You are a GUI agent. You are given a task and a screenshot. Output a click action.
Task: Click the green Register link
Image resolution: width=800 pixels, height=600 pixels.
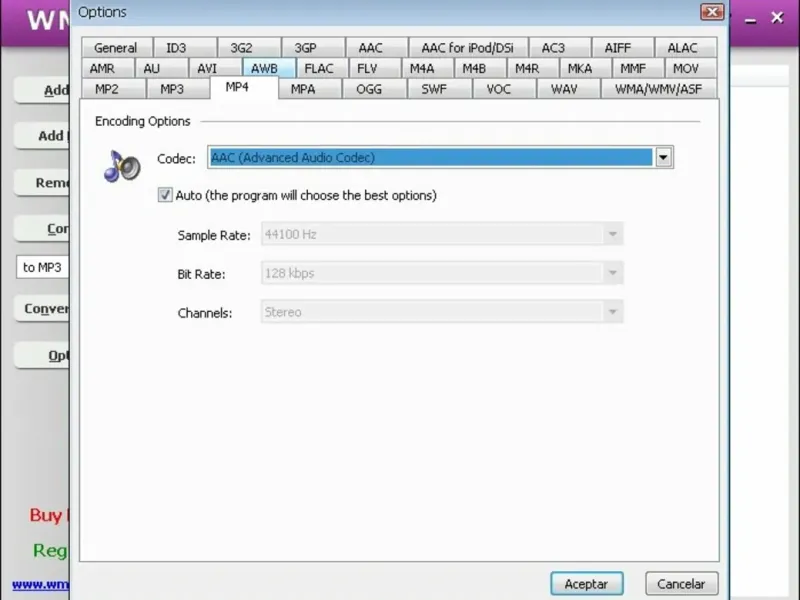pos(50,550)
